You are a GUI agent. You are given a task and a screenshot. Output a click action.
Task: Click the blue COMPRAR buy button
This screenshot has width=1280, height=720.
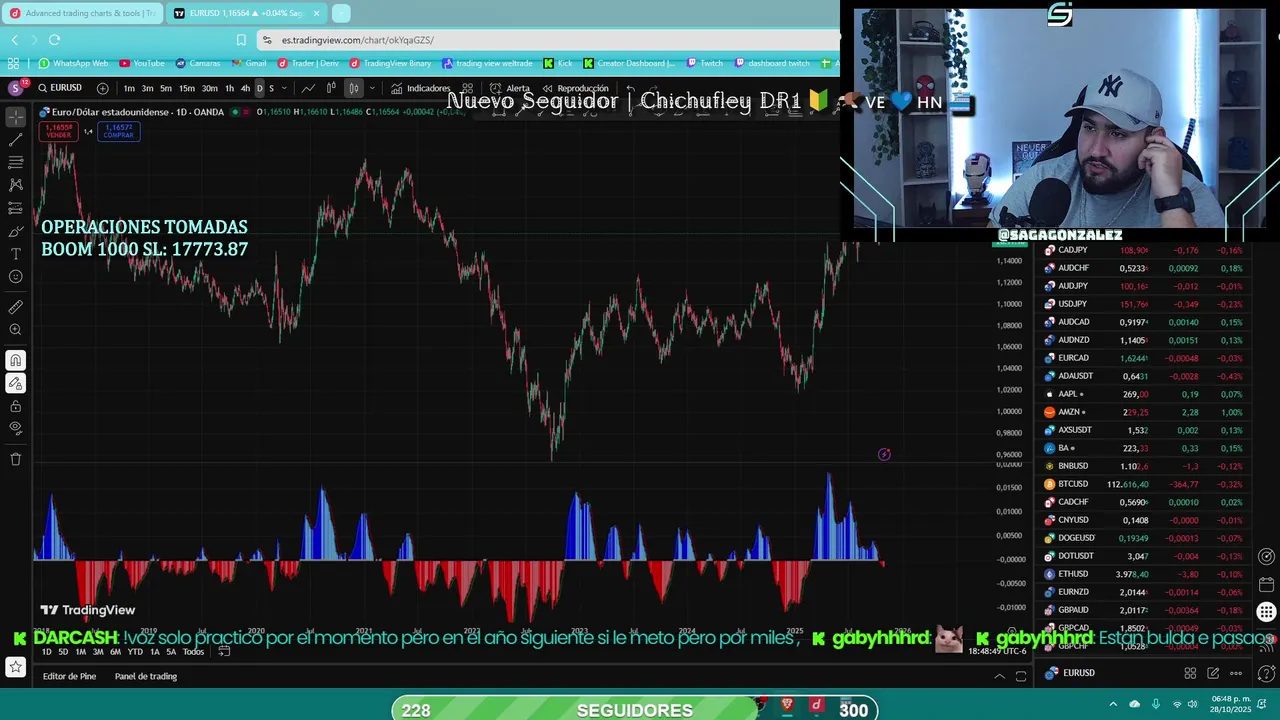click(x=118, y=131)
